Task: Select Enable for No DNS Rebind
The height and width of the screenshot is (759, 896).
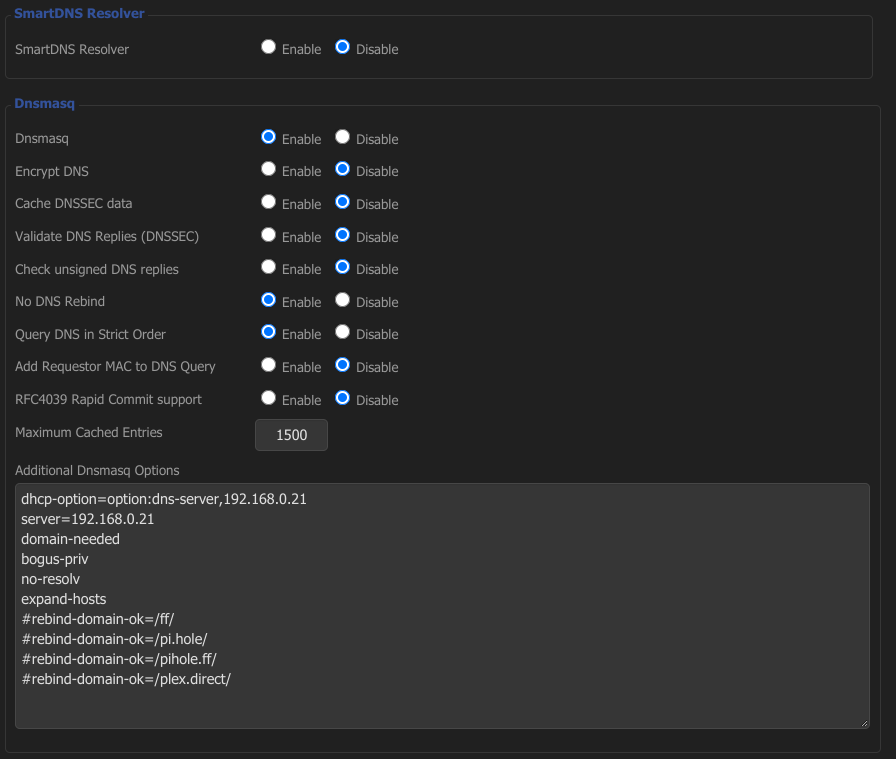Action: [x=268, y=300]
